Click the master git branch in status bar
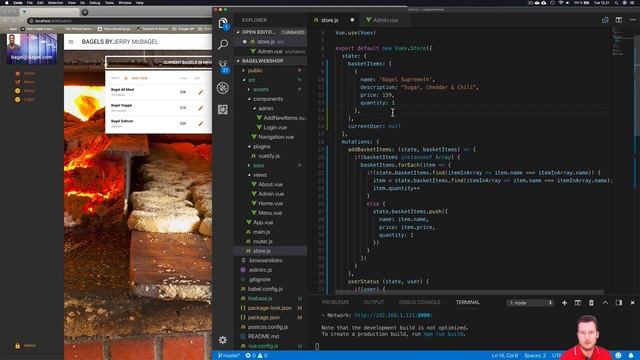Viewport: 640px width, 360px height. [x=229, y=356]
